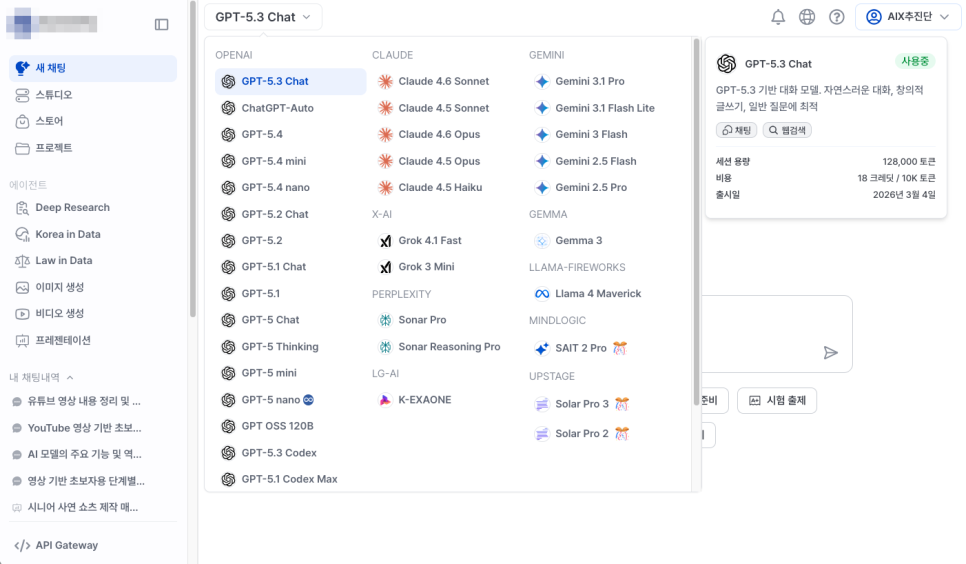The width and height of the screenshot is (966, 564).
Task: Select GPT-5.3 Chat from the model list
Action: (x=291, y=81)
